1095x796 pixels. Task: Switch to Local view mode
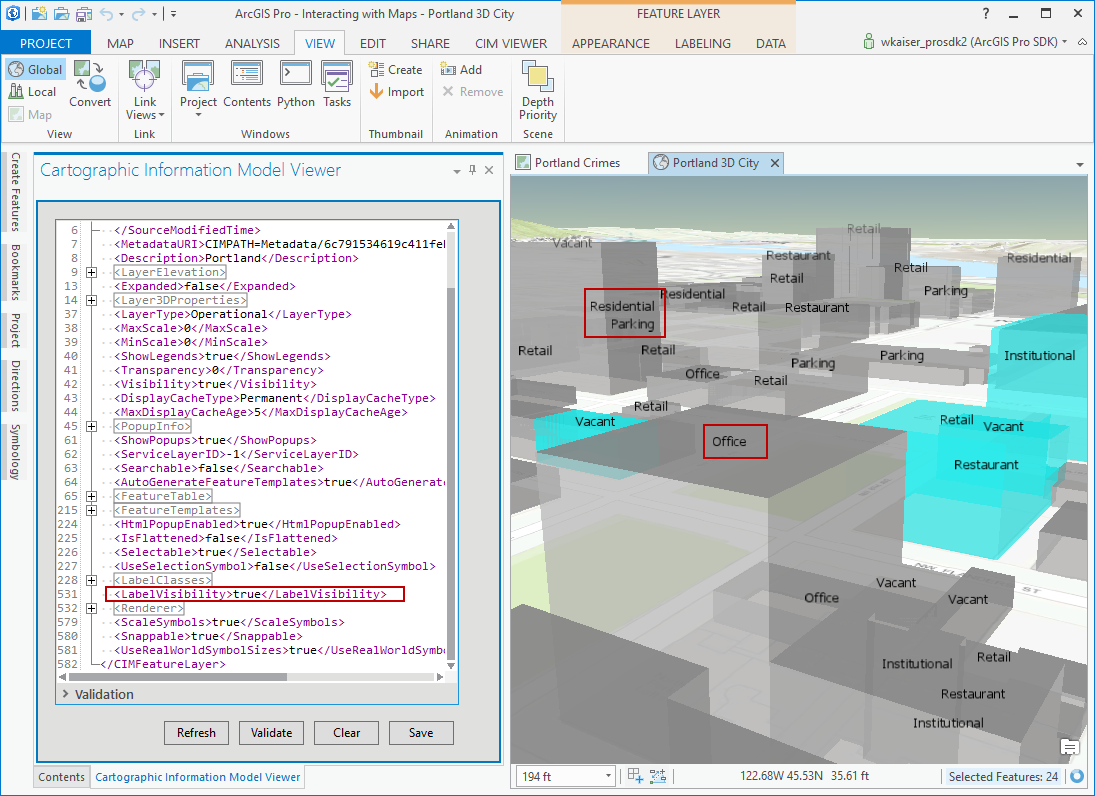click(x=33, y=91)
